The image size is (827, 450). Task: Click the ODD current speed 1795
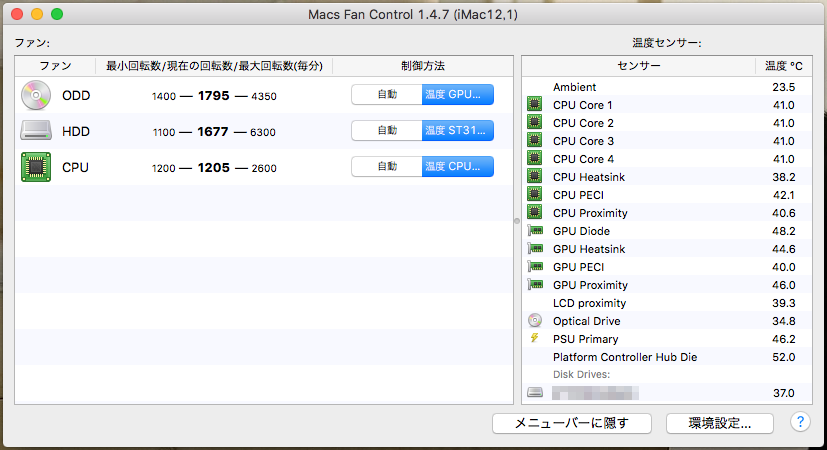(214, 96)
